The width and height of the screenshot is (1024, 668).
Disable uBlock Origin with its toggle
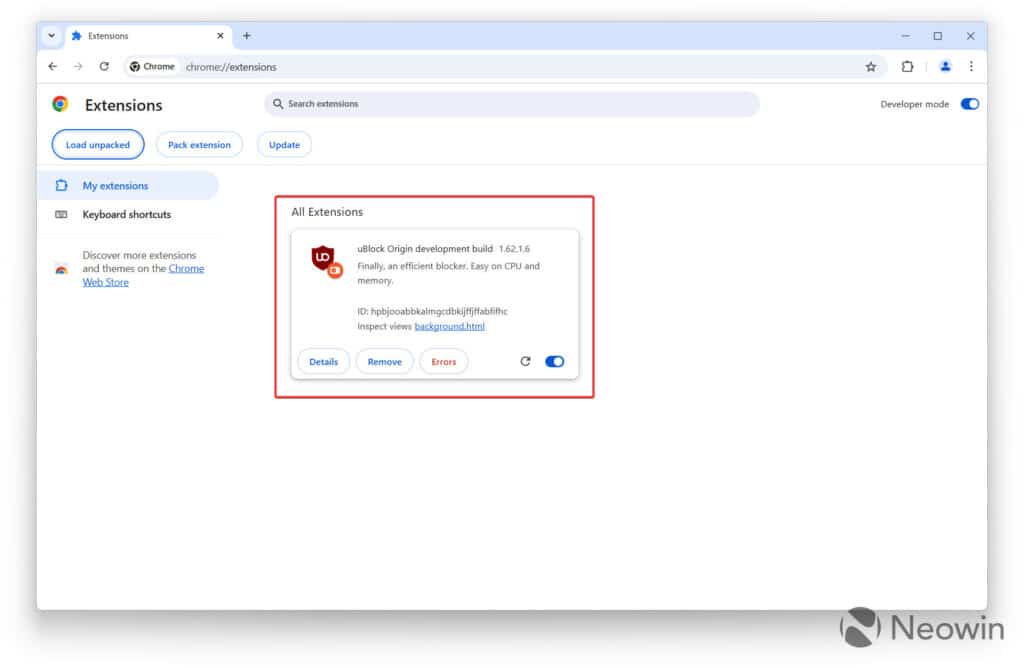(554, 362)
